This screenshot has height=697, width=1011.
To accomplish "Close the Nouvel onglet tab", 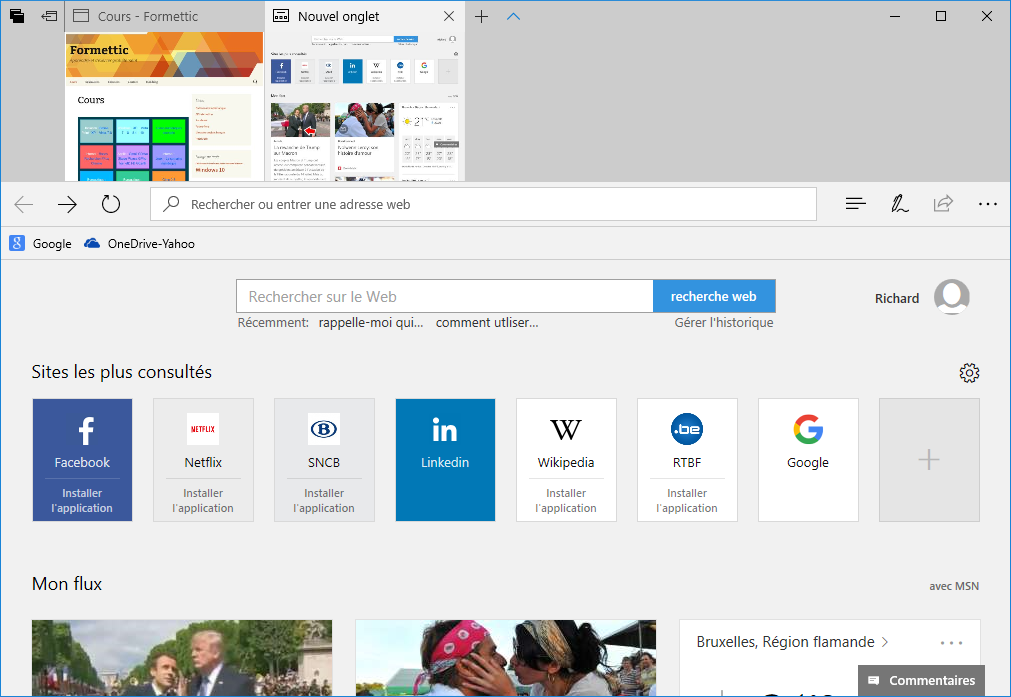I will (x=449, y=16).
